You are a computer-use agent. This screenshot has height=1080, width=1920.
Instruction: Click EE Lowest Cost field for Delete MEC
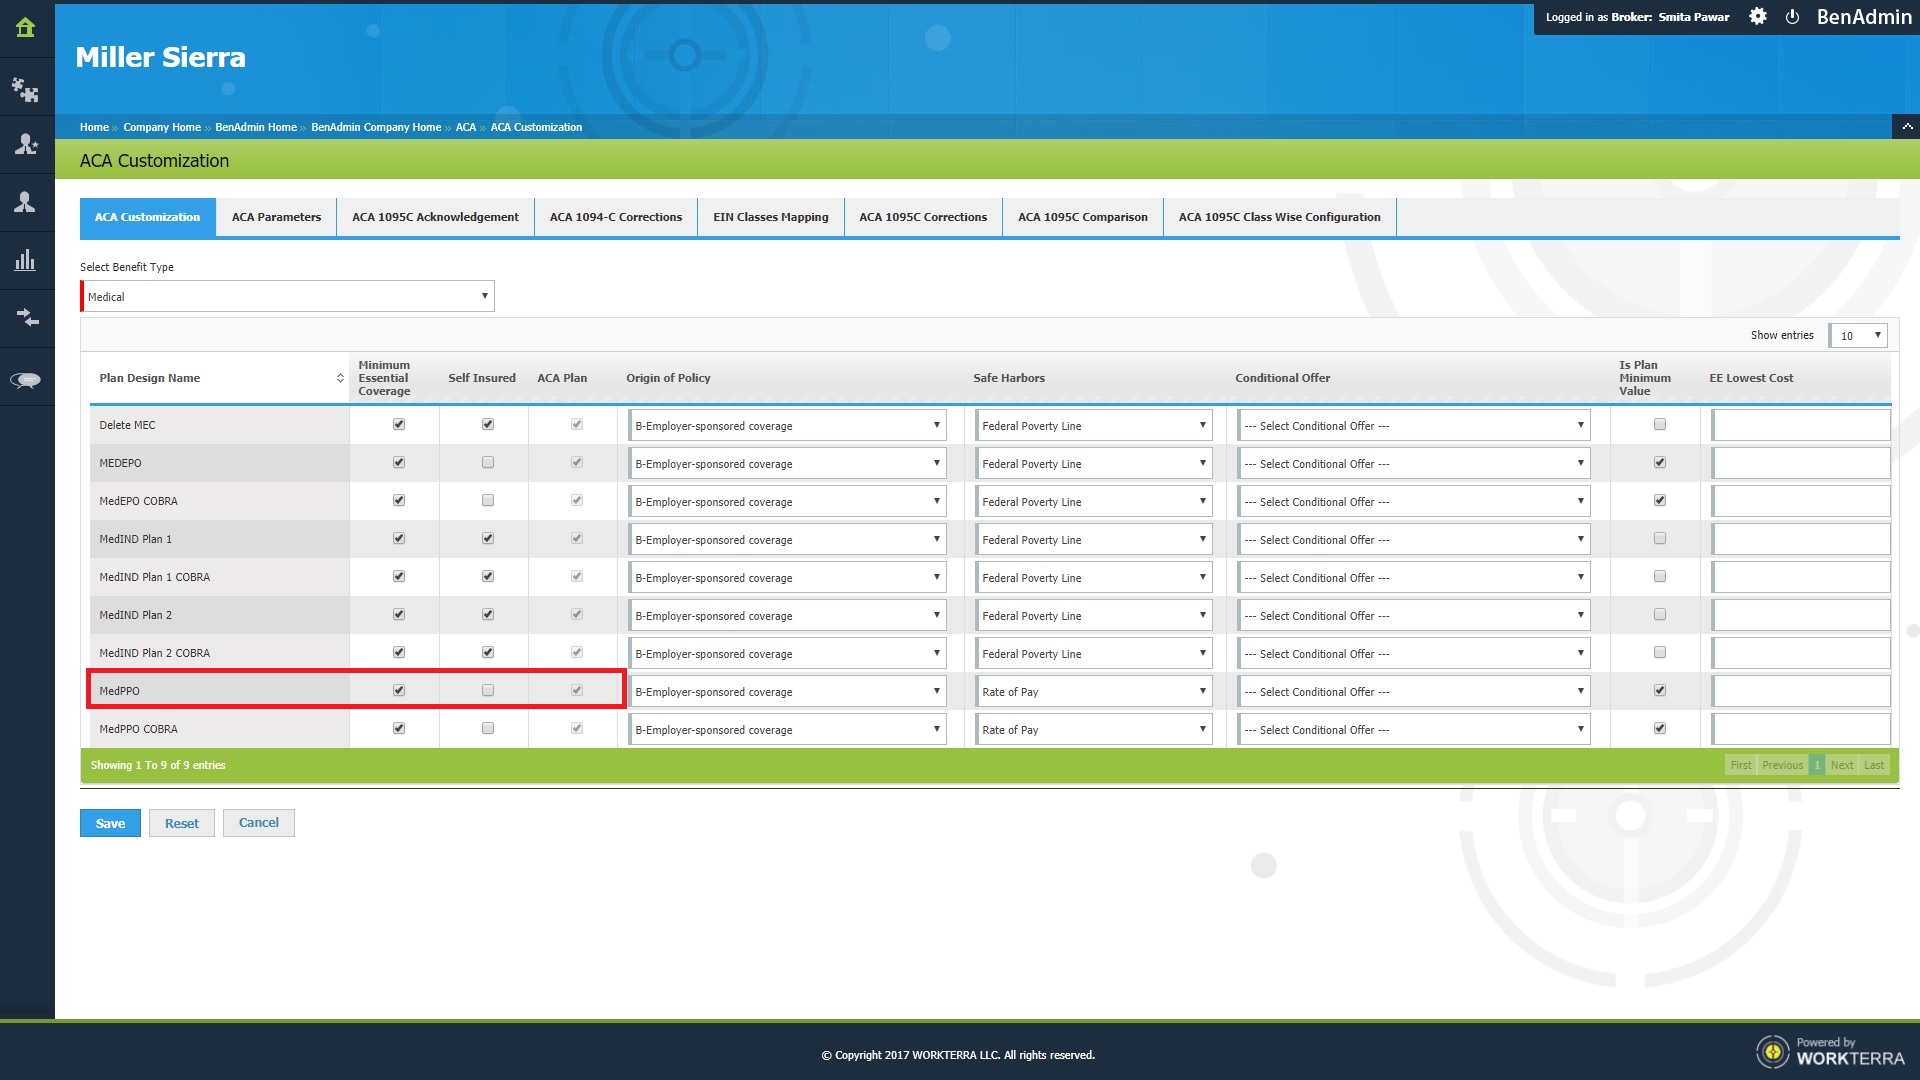[1801, 425]
